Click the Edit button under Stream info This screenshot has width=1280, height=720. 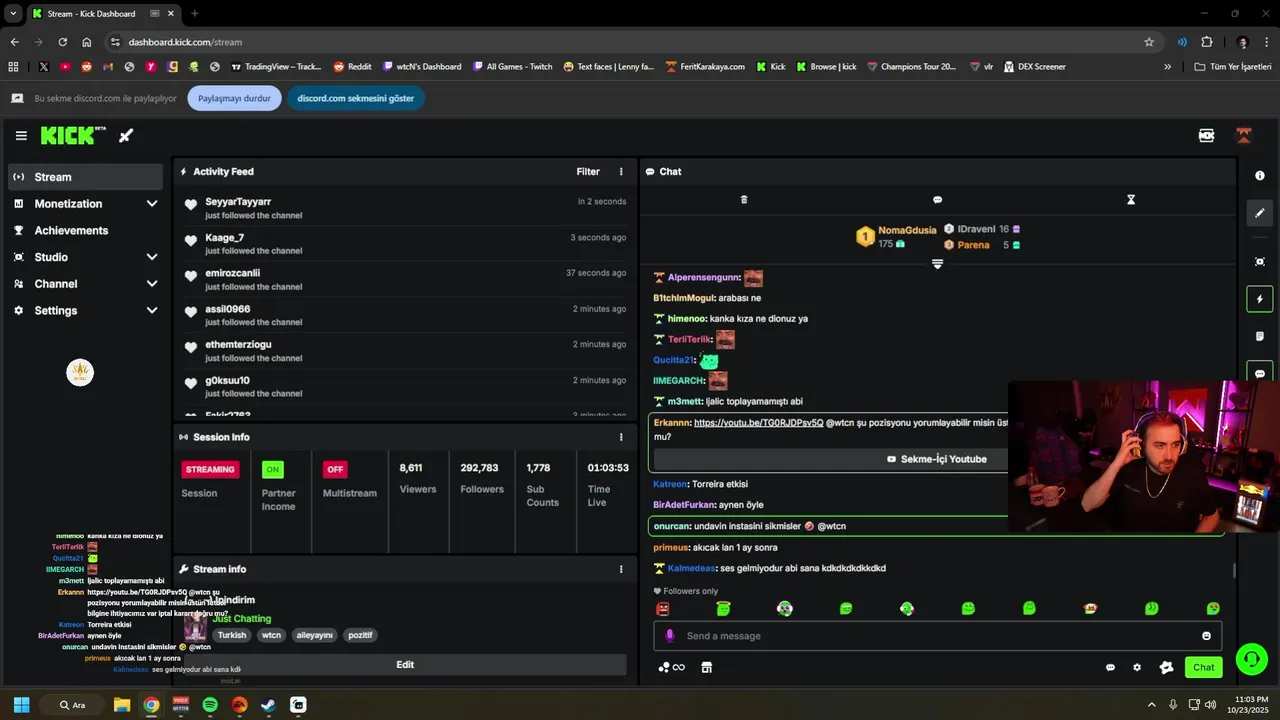tap(405, 665)
